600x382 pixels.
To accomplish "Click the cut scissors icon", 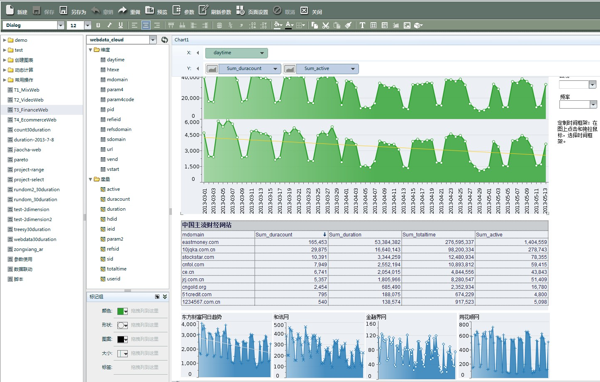I will [326, 25].
